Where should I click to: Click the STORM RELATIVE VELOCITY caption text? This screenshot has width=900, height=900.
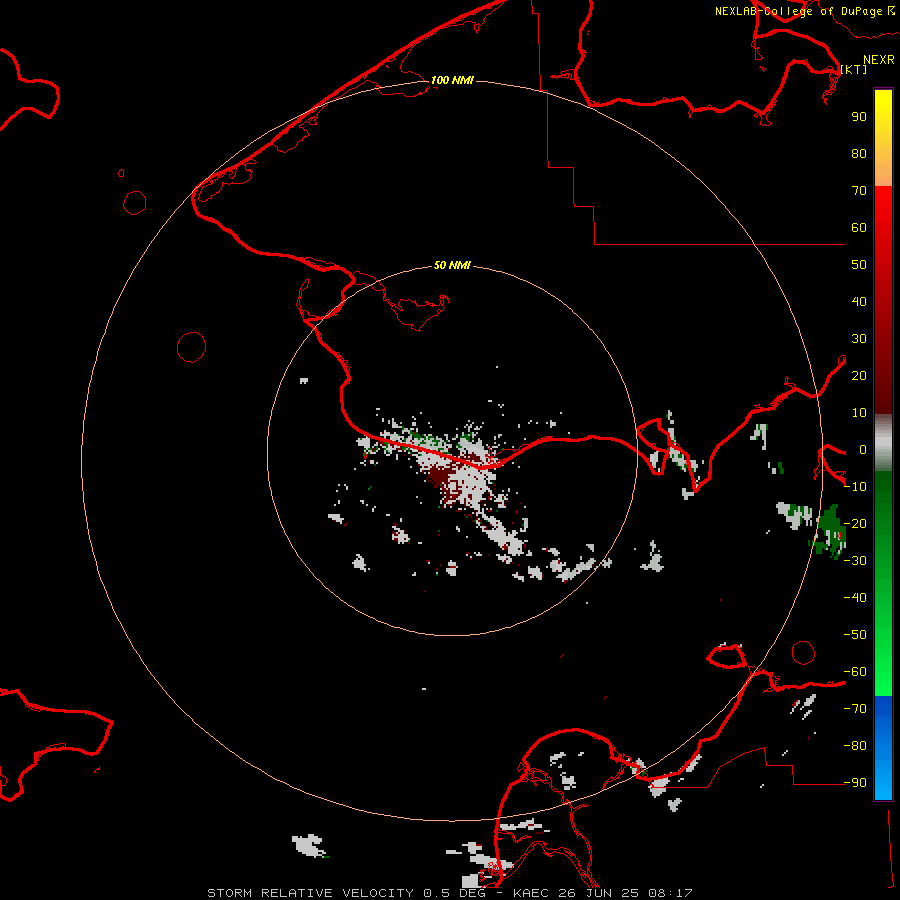tap(310, 893)
